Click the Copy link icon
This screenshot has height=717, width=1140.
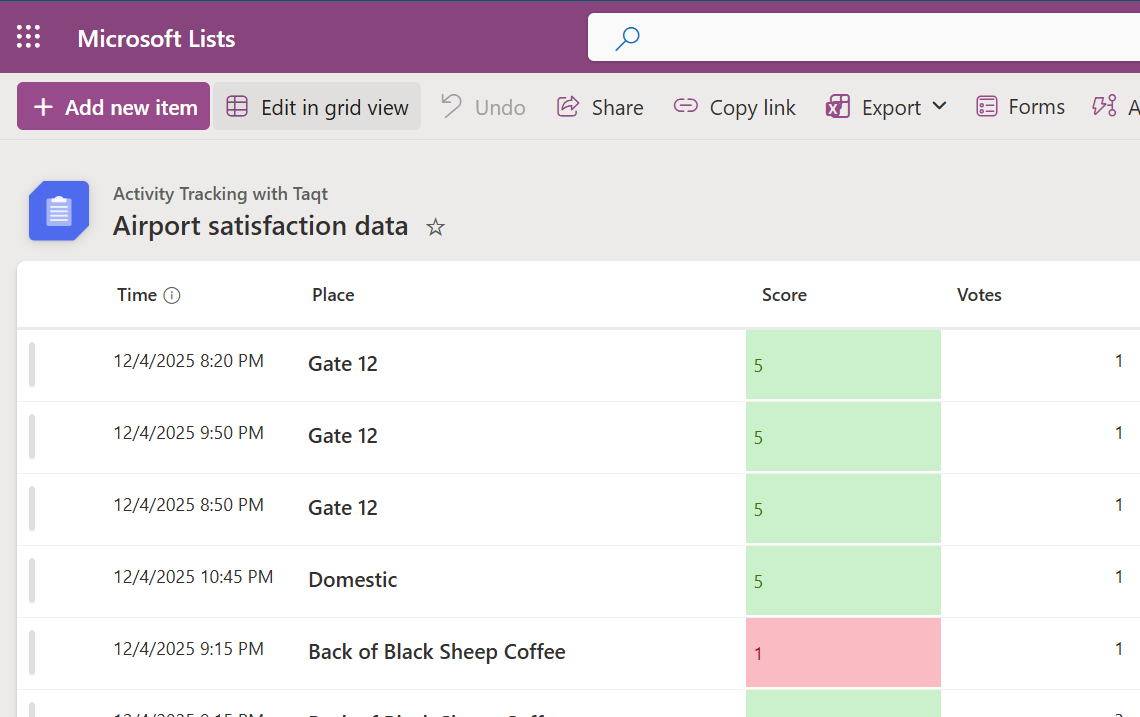click(685, 106)
